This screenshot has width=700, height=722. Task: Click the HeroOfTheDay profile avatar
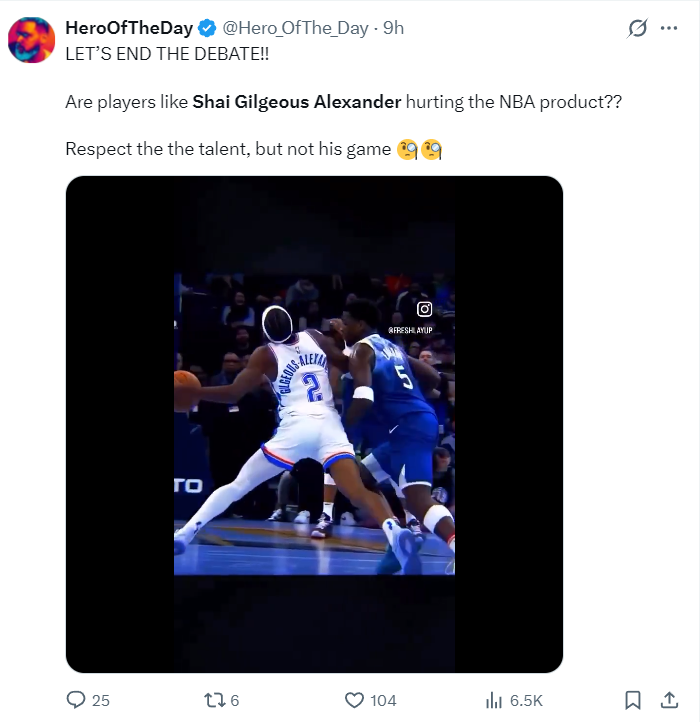[x=31, y=40]
